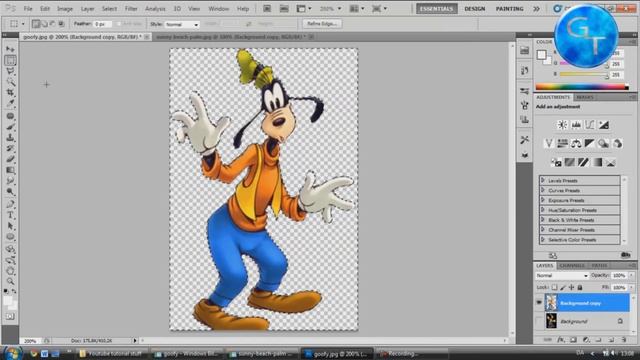Viewport: 640px width, 360px height.
Task: Switch to the Channels tab
Action: (x=572, y=266)
